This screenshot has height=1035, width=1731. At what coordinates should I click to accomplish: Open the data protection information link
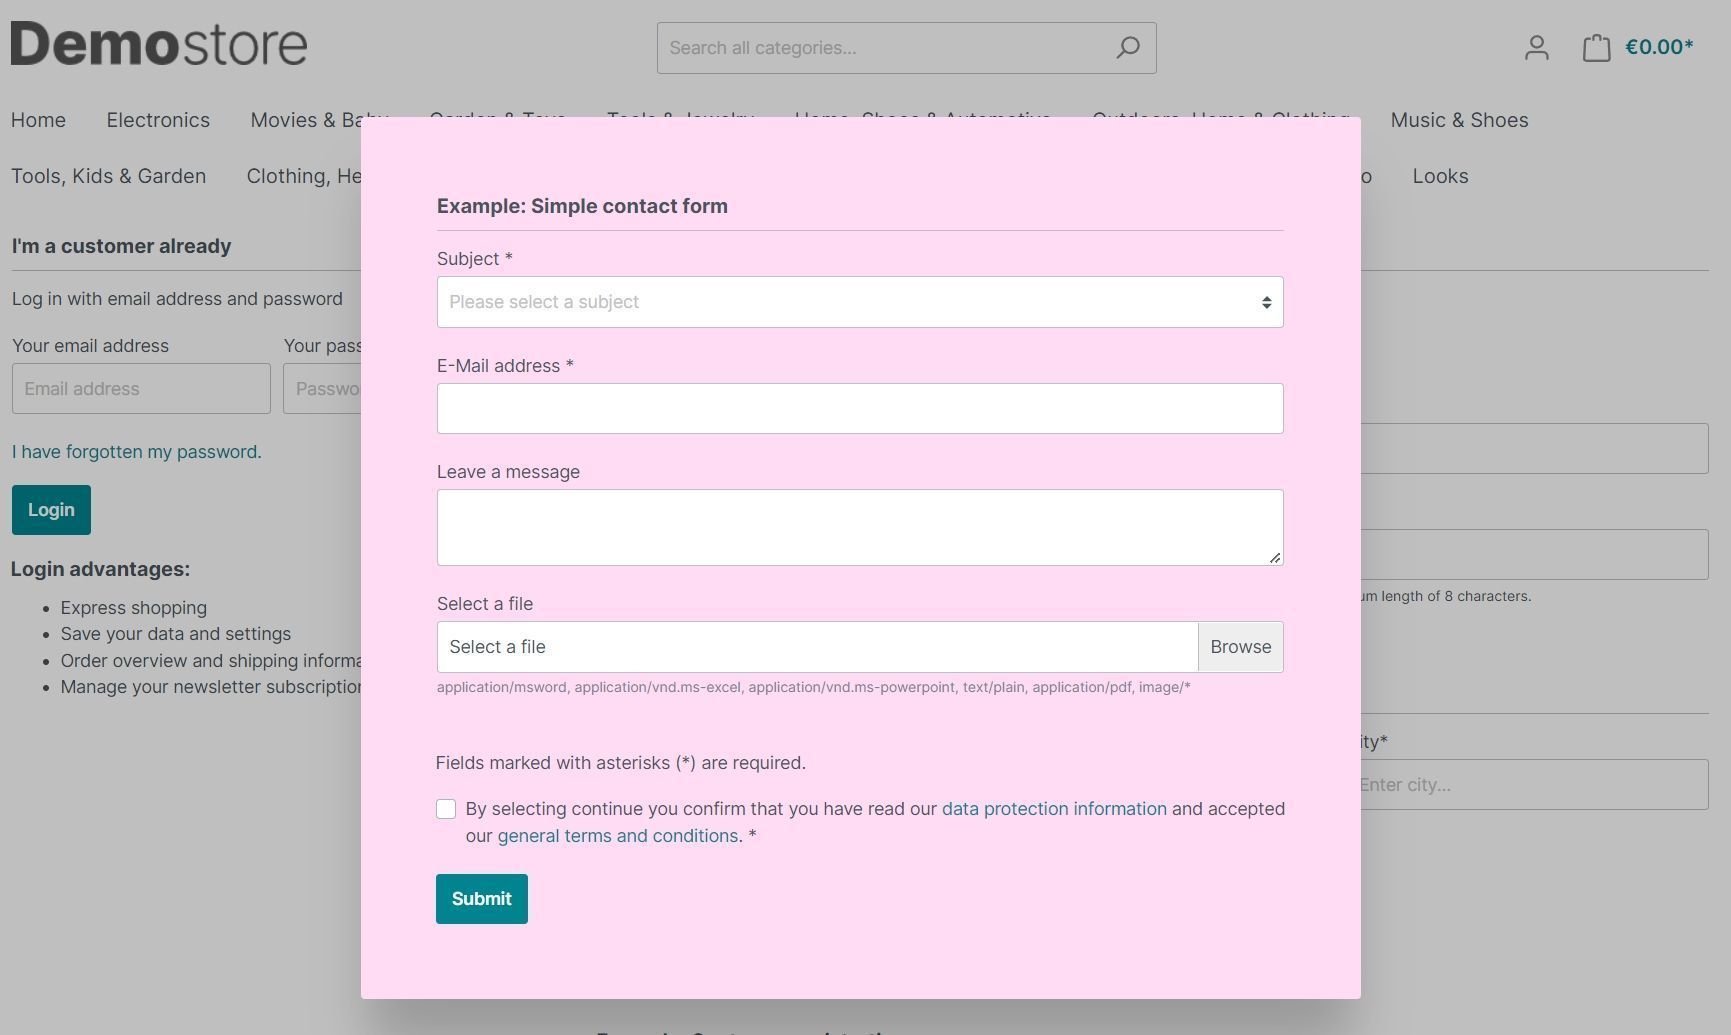pyautogui.click(x=1054, y=809)
